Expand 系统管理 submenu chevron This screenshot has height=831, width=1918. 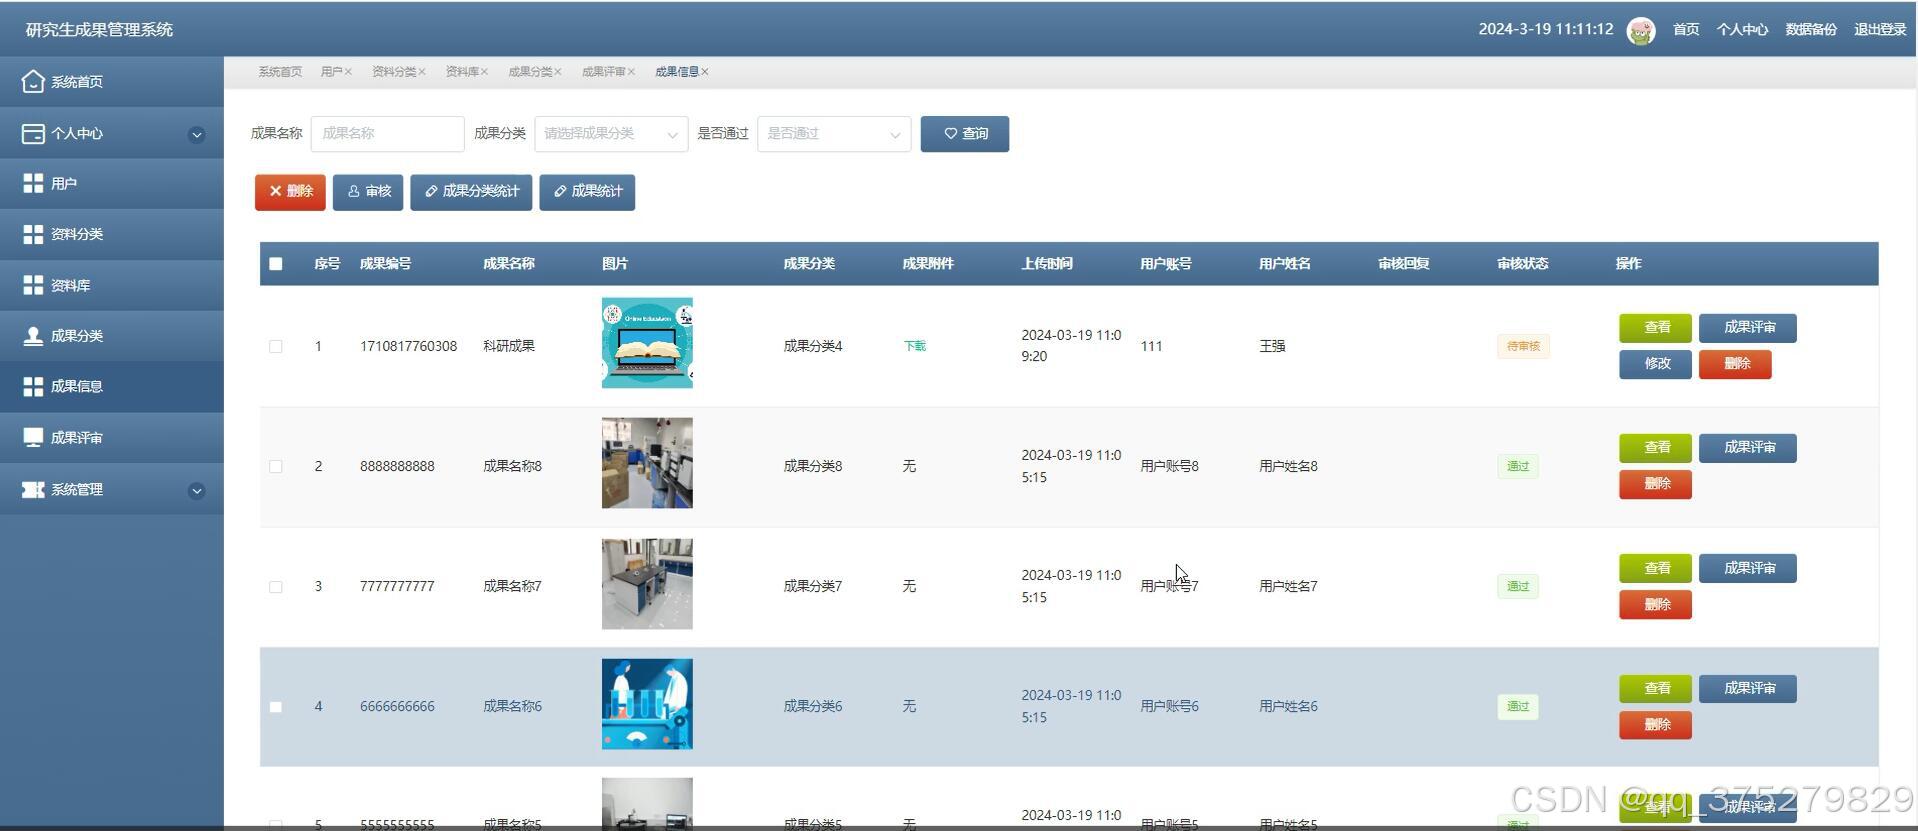197,490
